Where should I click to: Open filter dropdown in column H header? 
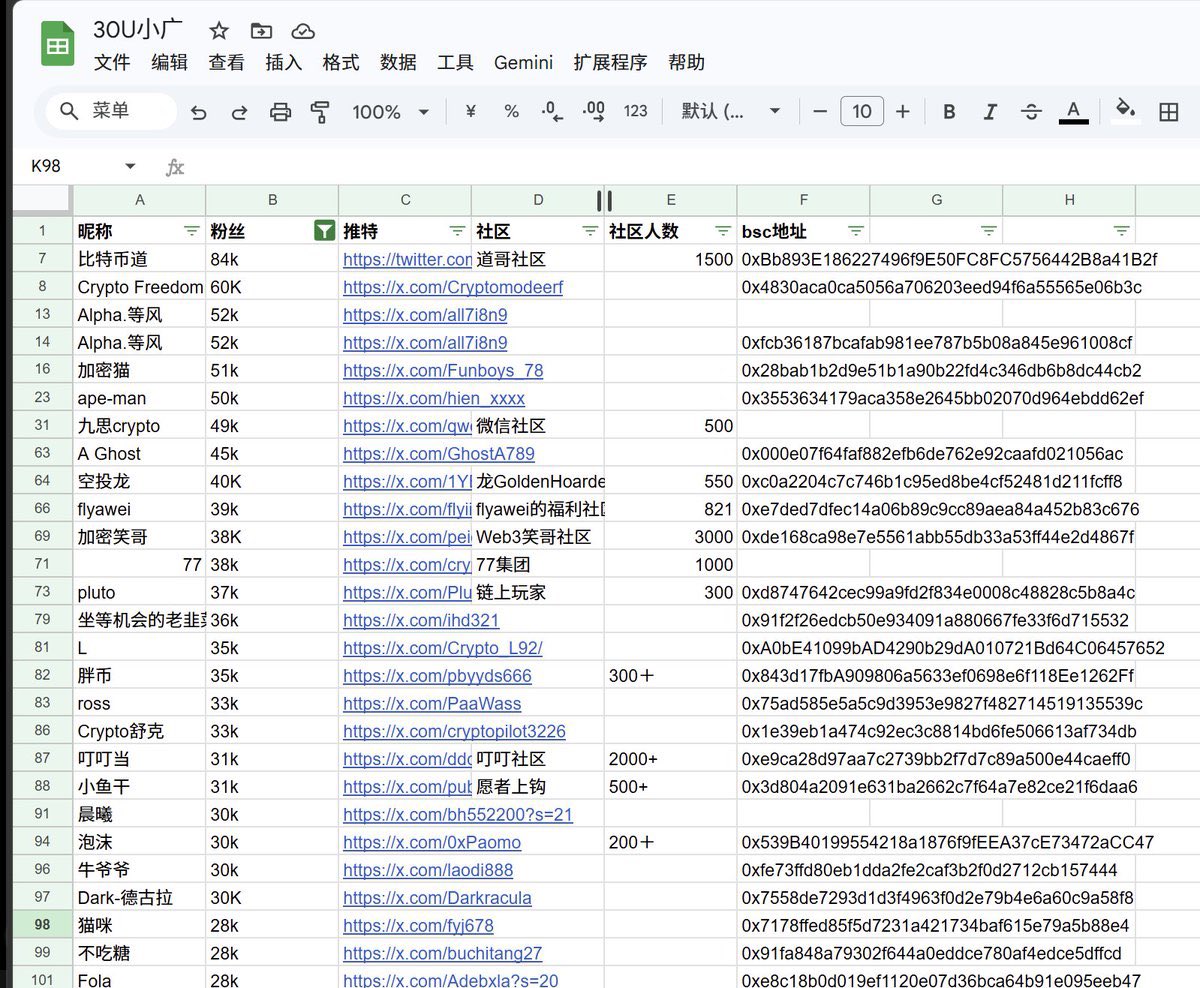point(1122,231)
